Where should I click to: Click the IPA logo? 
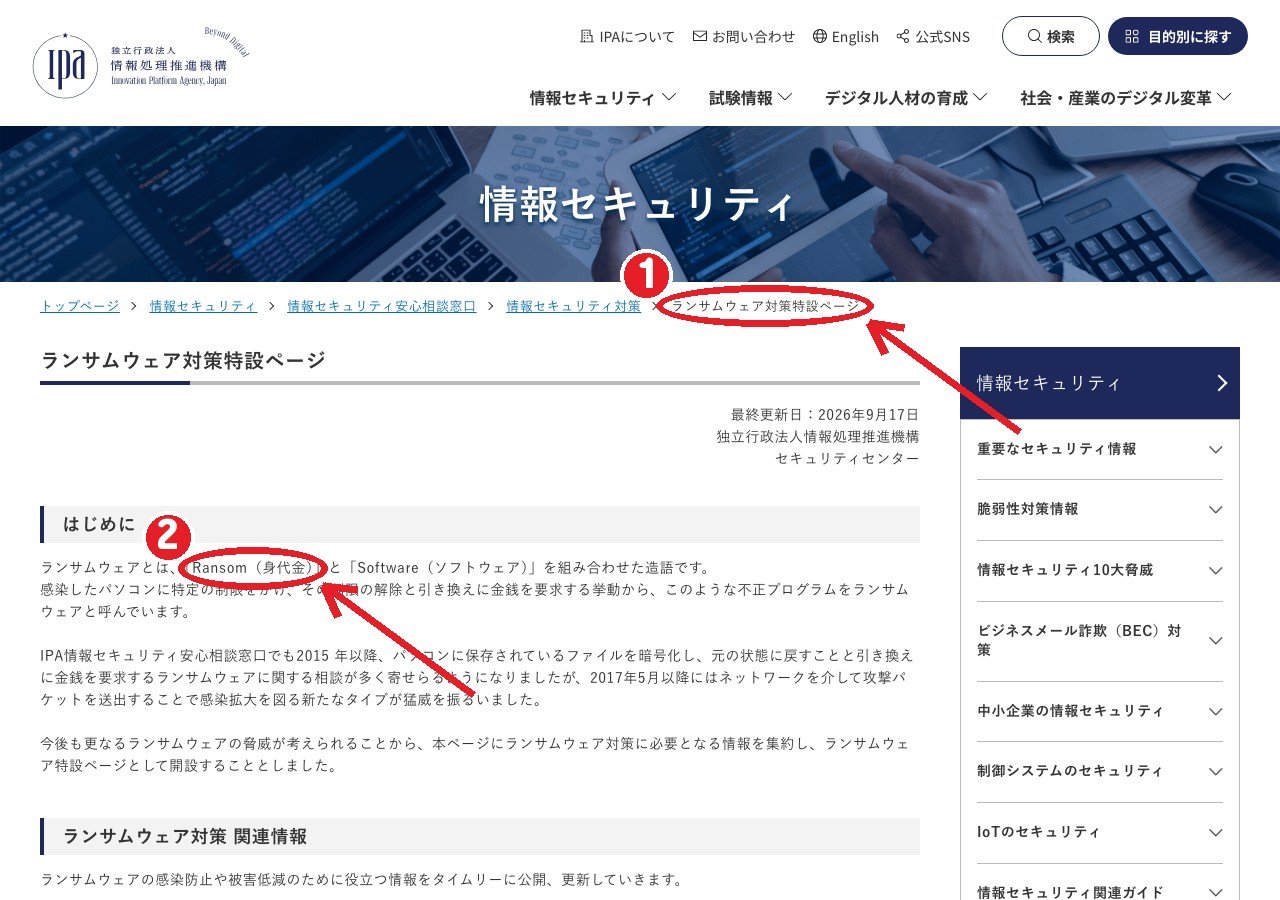(x=141, y=63)
